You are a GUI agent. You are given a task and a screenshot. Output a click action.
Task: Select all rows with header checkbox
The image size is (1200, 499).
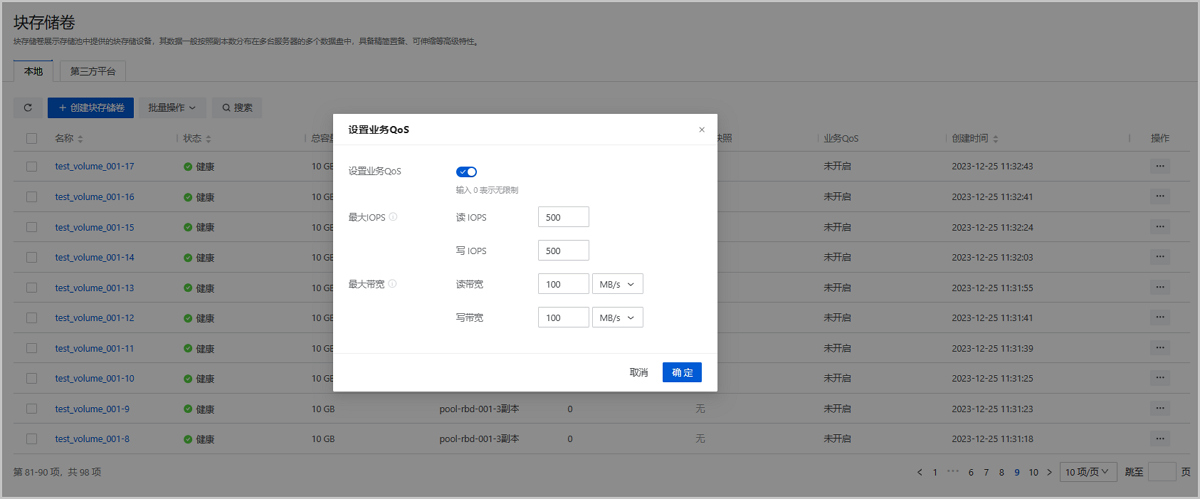pos(32,138)
